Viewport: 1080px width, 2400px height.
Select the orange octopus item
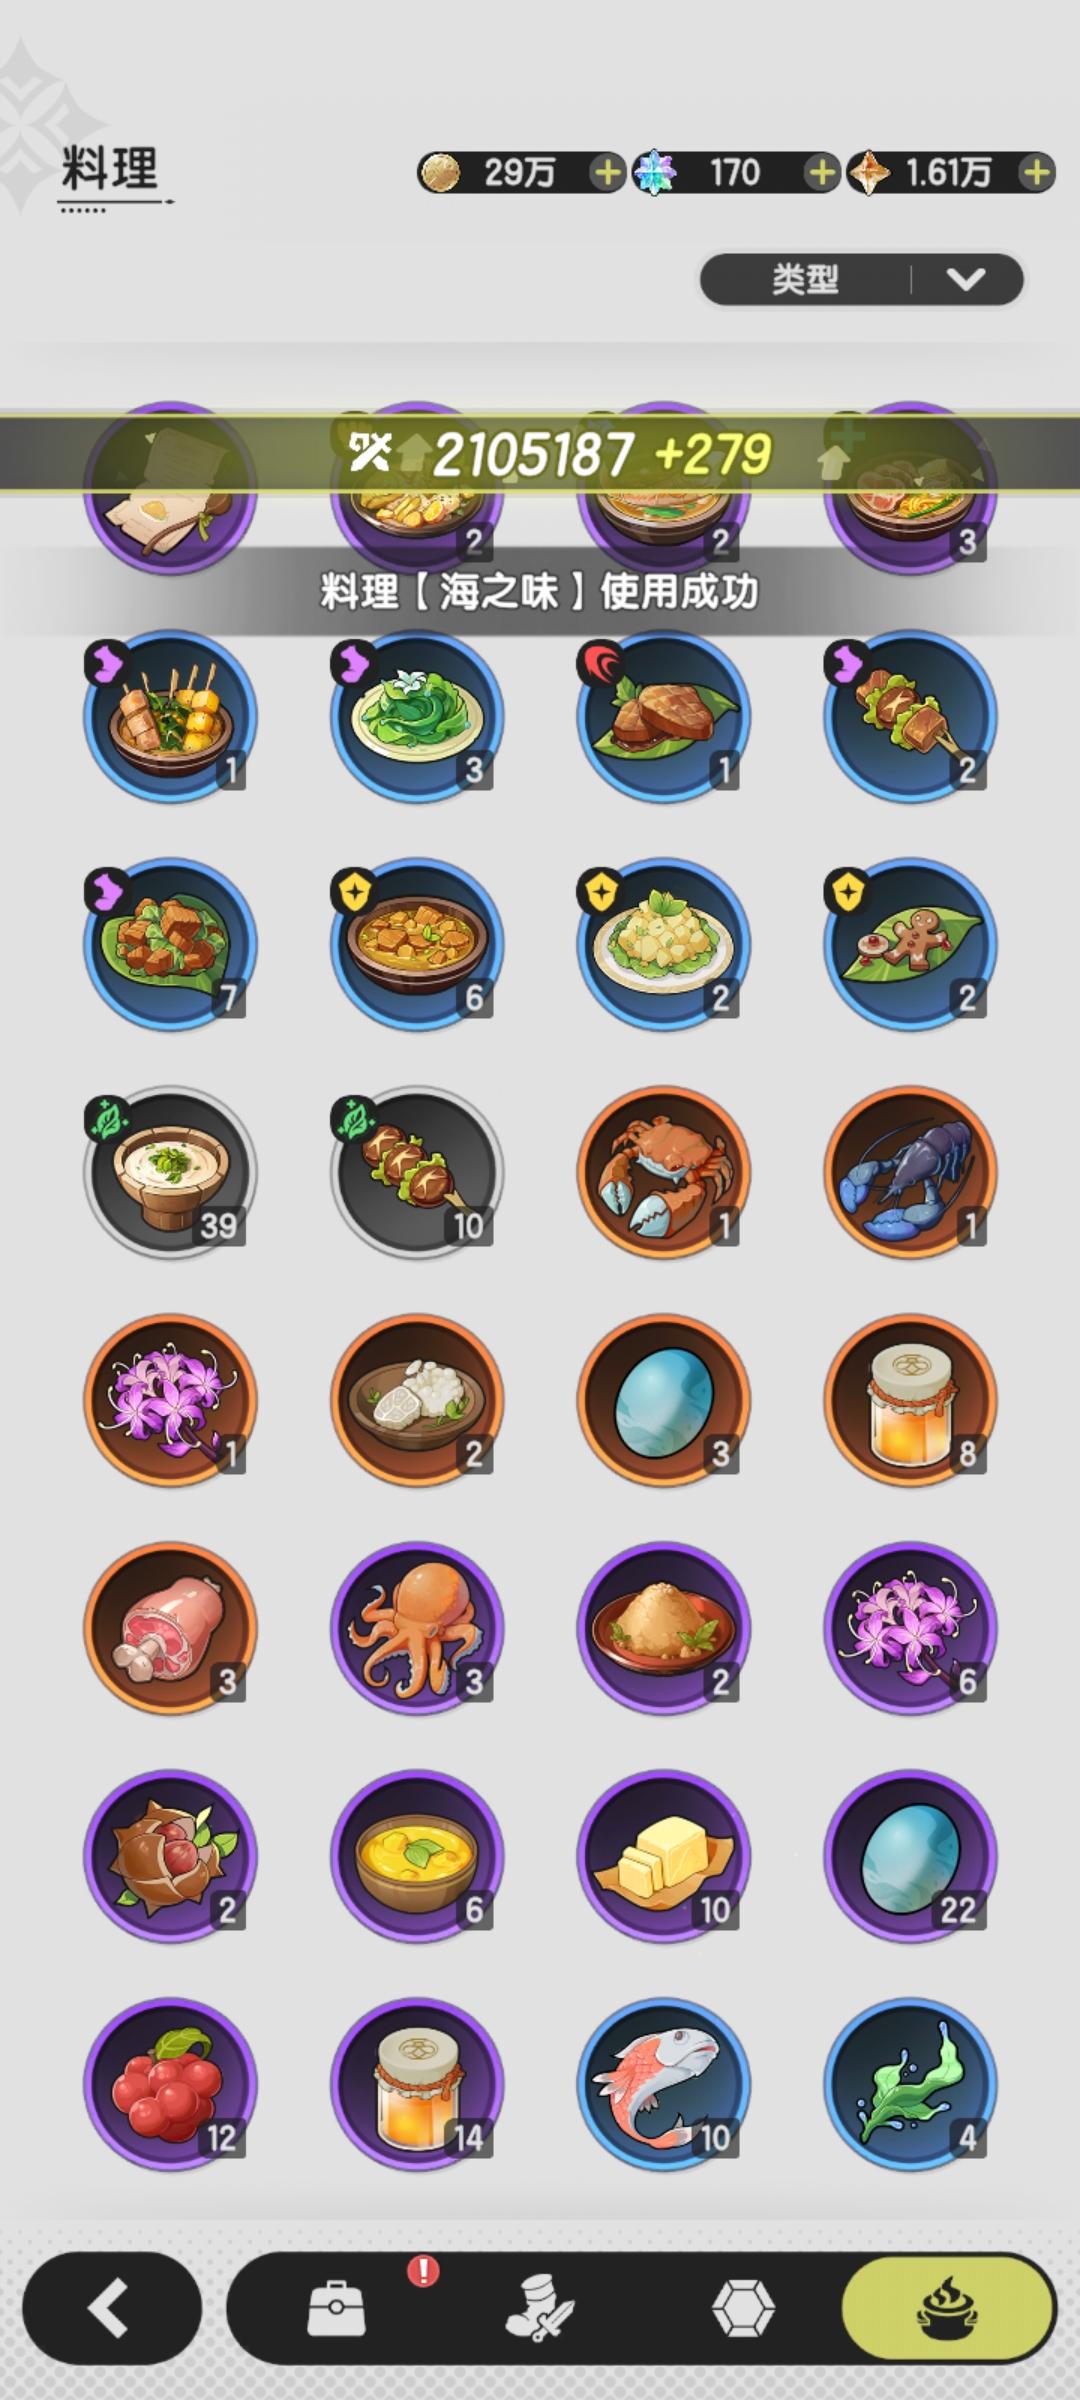point(417,1628)
